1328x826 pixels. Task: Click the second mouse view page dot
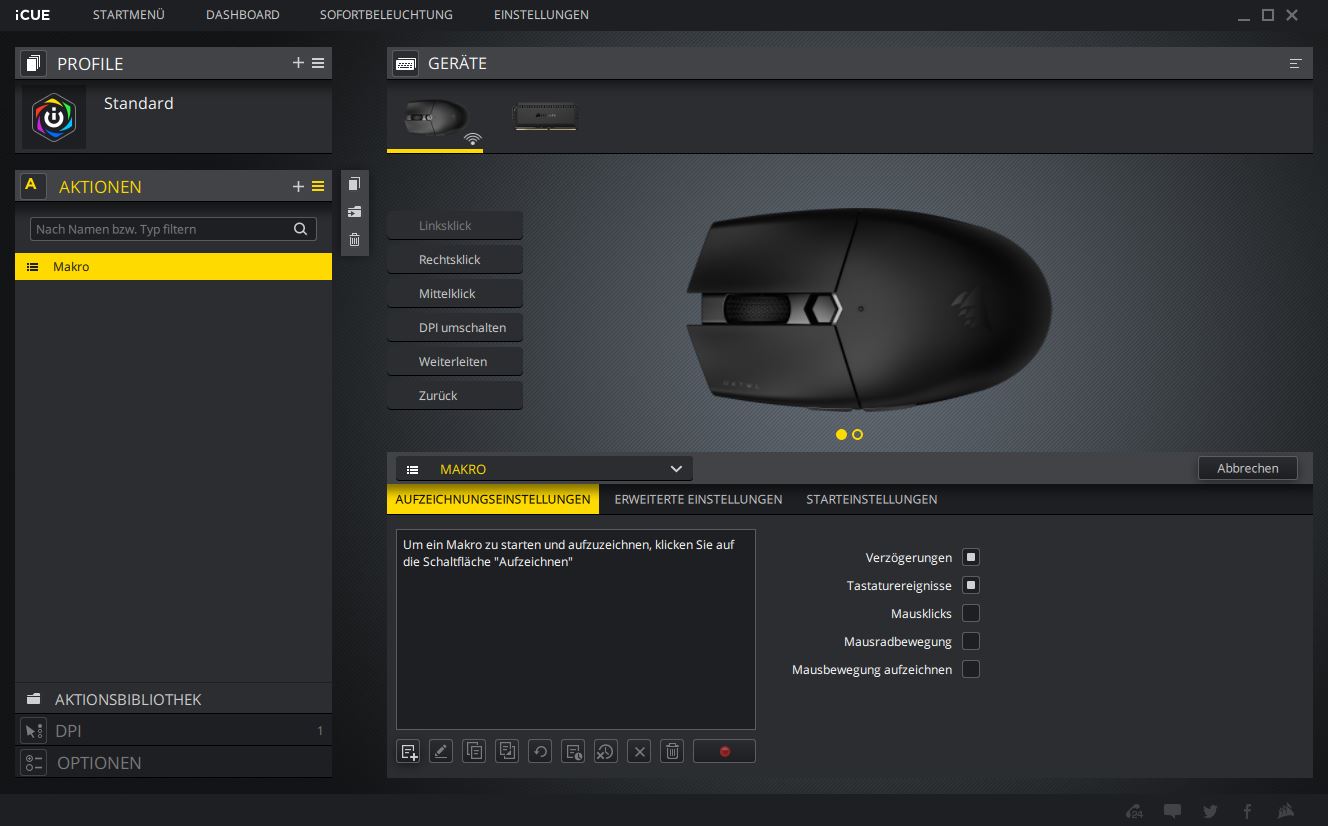[x=858, y=435]
